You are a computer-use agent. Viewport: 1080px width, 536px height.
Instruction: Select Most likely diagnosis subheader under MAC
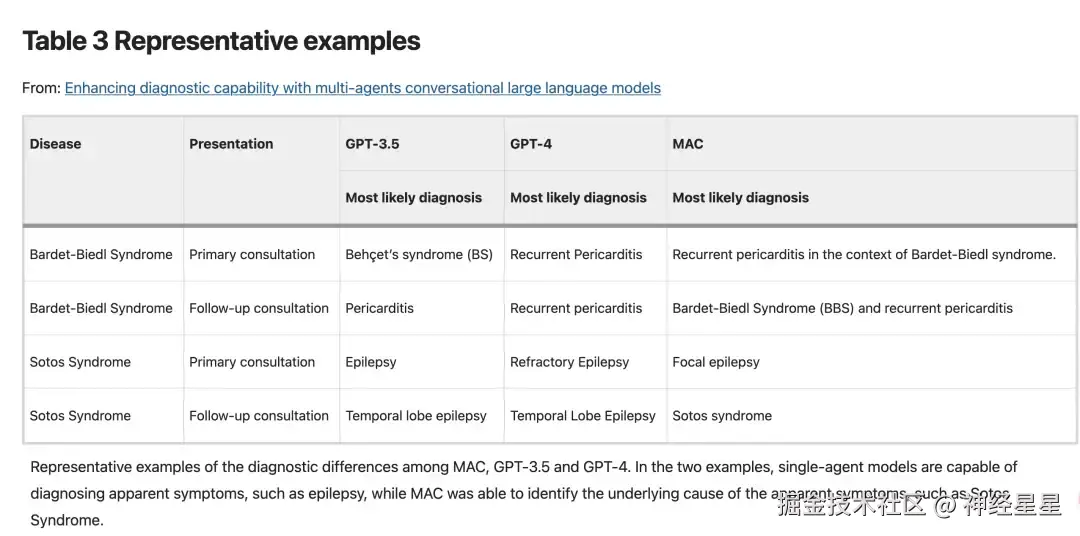click(740, 198)
